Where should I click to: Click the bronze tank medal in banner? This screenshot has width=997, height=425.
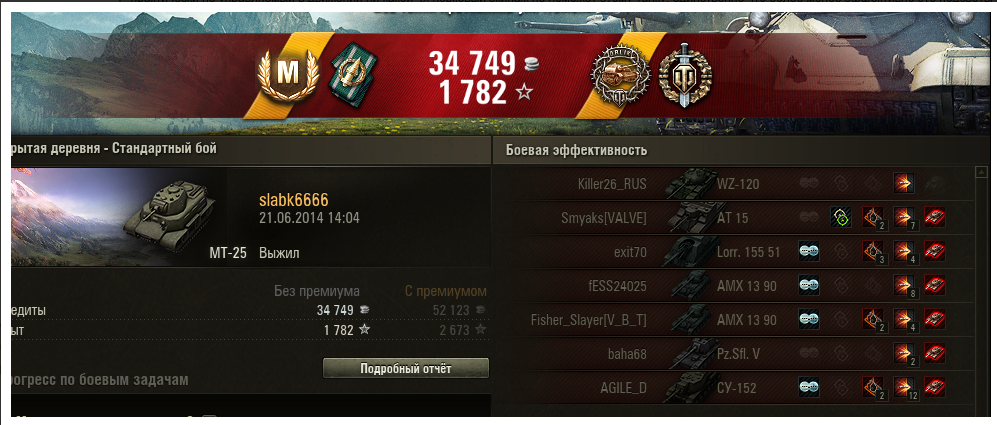click(x=621, y=76)
